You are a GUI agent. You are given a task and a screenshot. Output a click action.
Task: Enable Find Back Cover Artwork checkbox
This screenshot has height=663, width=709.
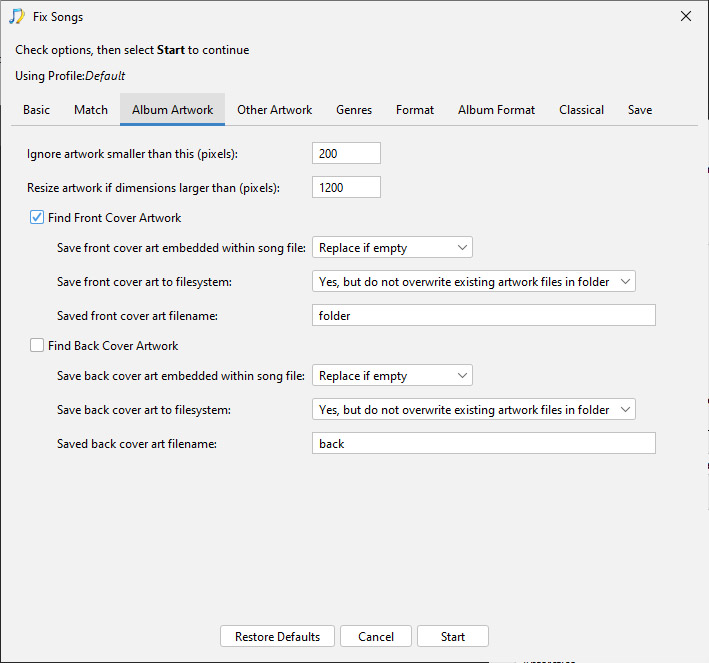pos(37,346)
